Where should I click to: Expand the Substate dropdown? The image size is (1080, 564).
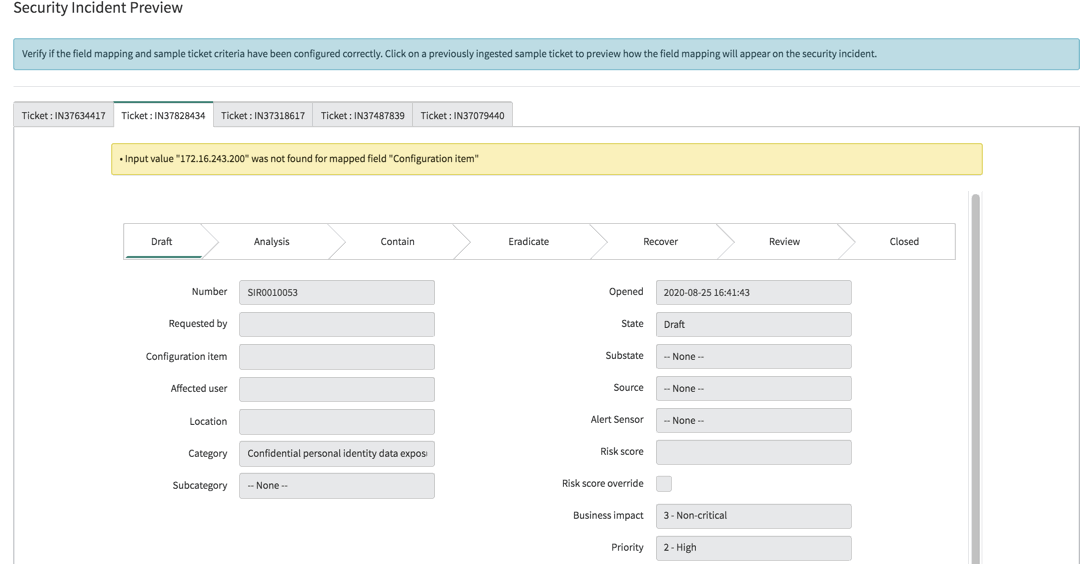pos(754,356)
